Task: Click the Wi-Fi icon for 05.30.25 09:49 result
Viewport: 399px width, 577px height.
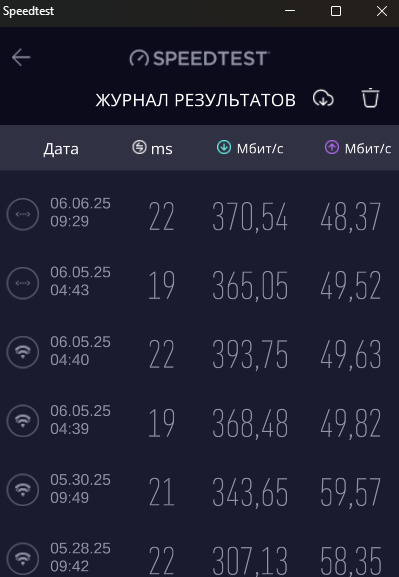Action: [x=23, y=490]
